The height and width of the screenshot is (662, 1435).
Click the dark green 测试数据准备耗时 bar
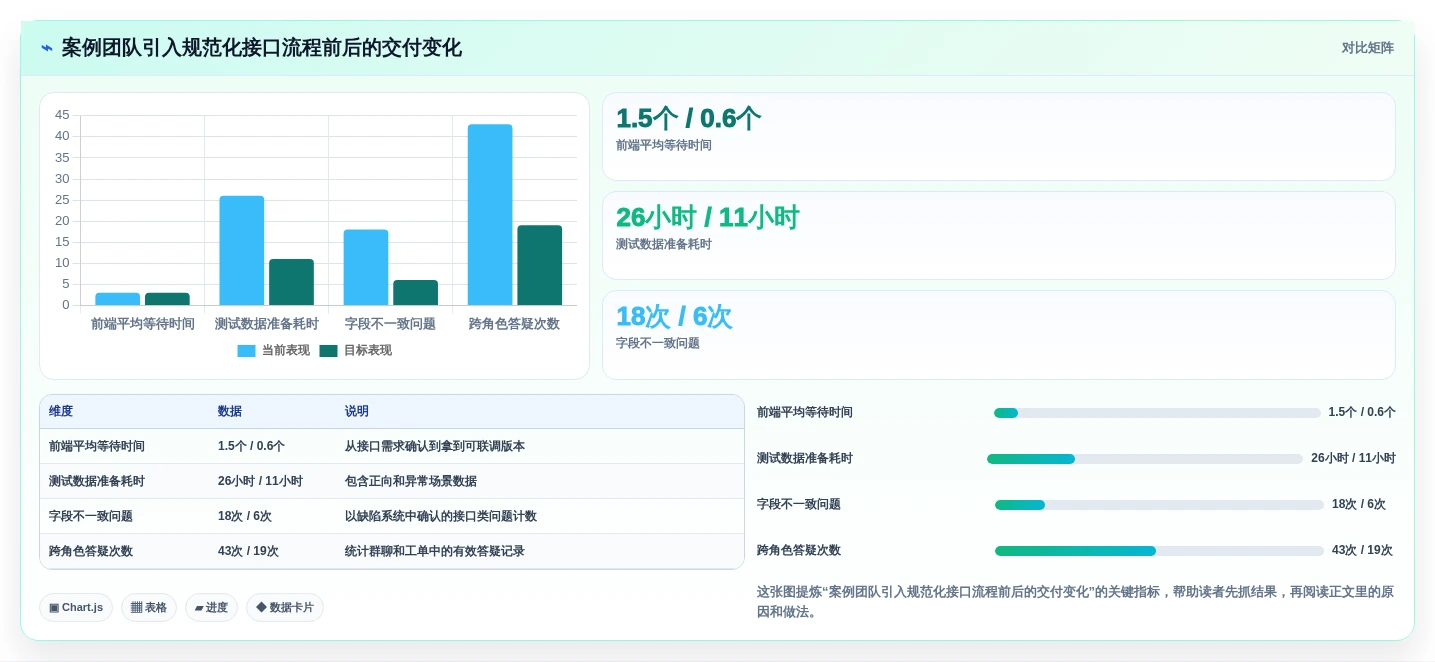(x=291, y=282)
